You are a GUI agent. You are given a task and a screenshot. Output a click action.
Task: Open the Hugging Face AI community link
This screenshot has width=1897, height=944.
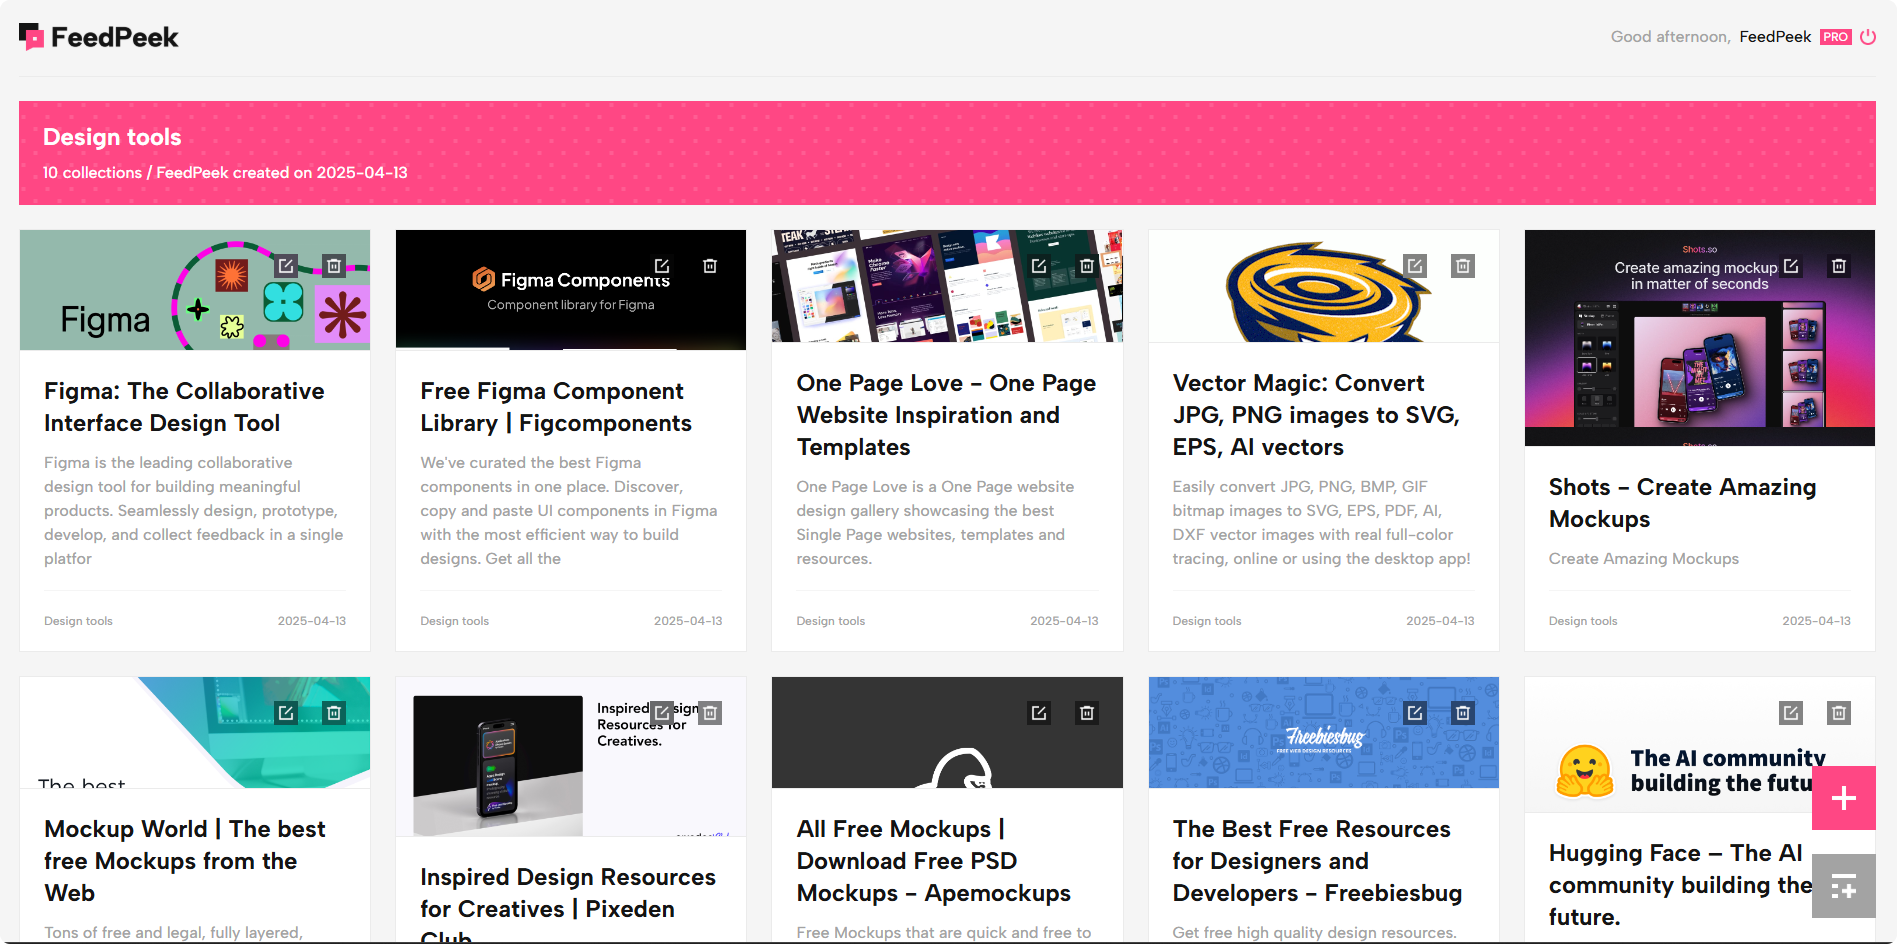click(1679, 884)
